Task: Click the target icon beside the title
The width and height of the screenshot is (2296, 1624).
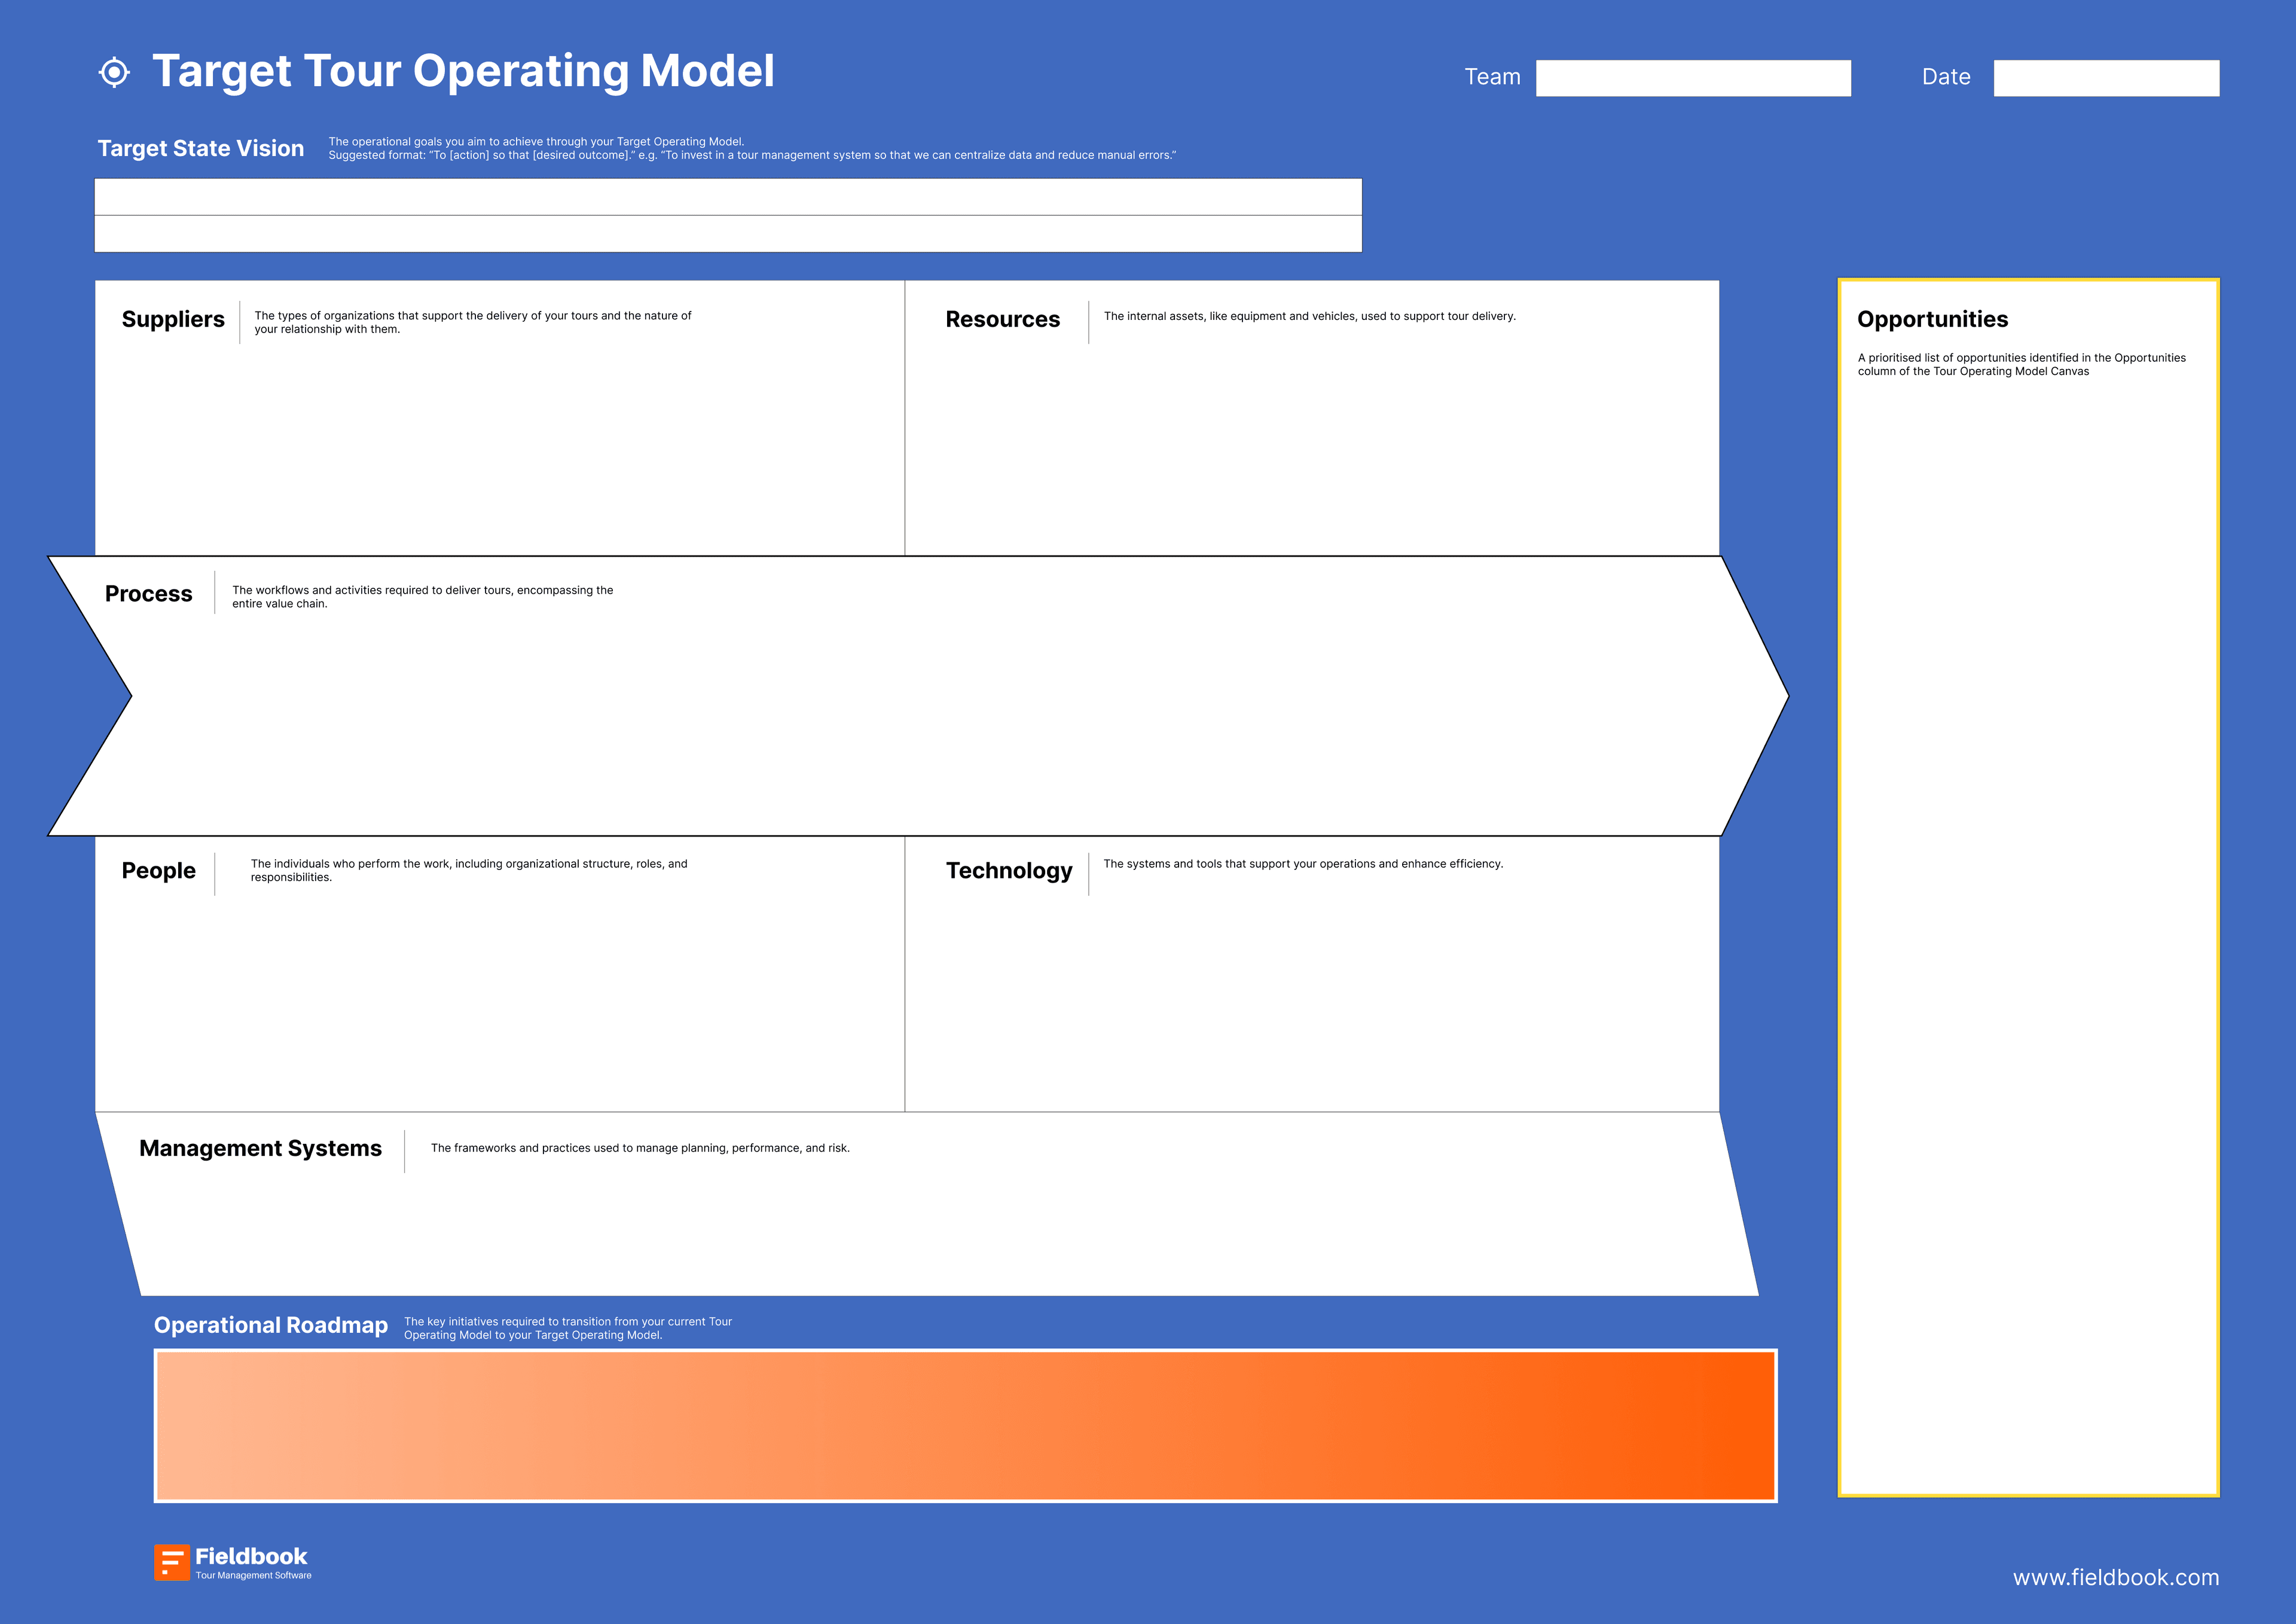Action: point(114,72)
